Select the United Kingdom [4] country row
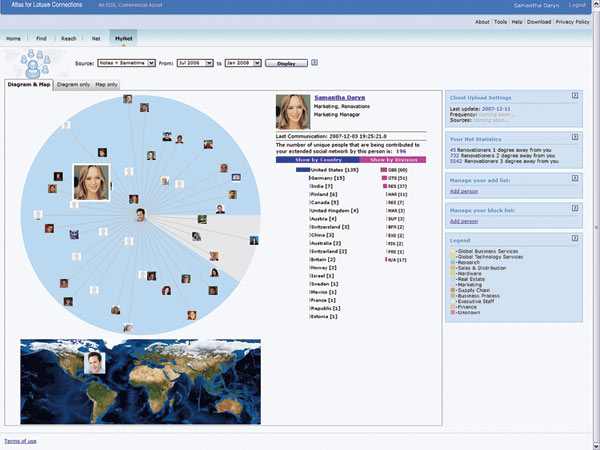Image resolution: width=600 pixels, height=450 pixels. 334,210
